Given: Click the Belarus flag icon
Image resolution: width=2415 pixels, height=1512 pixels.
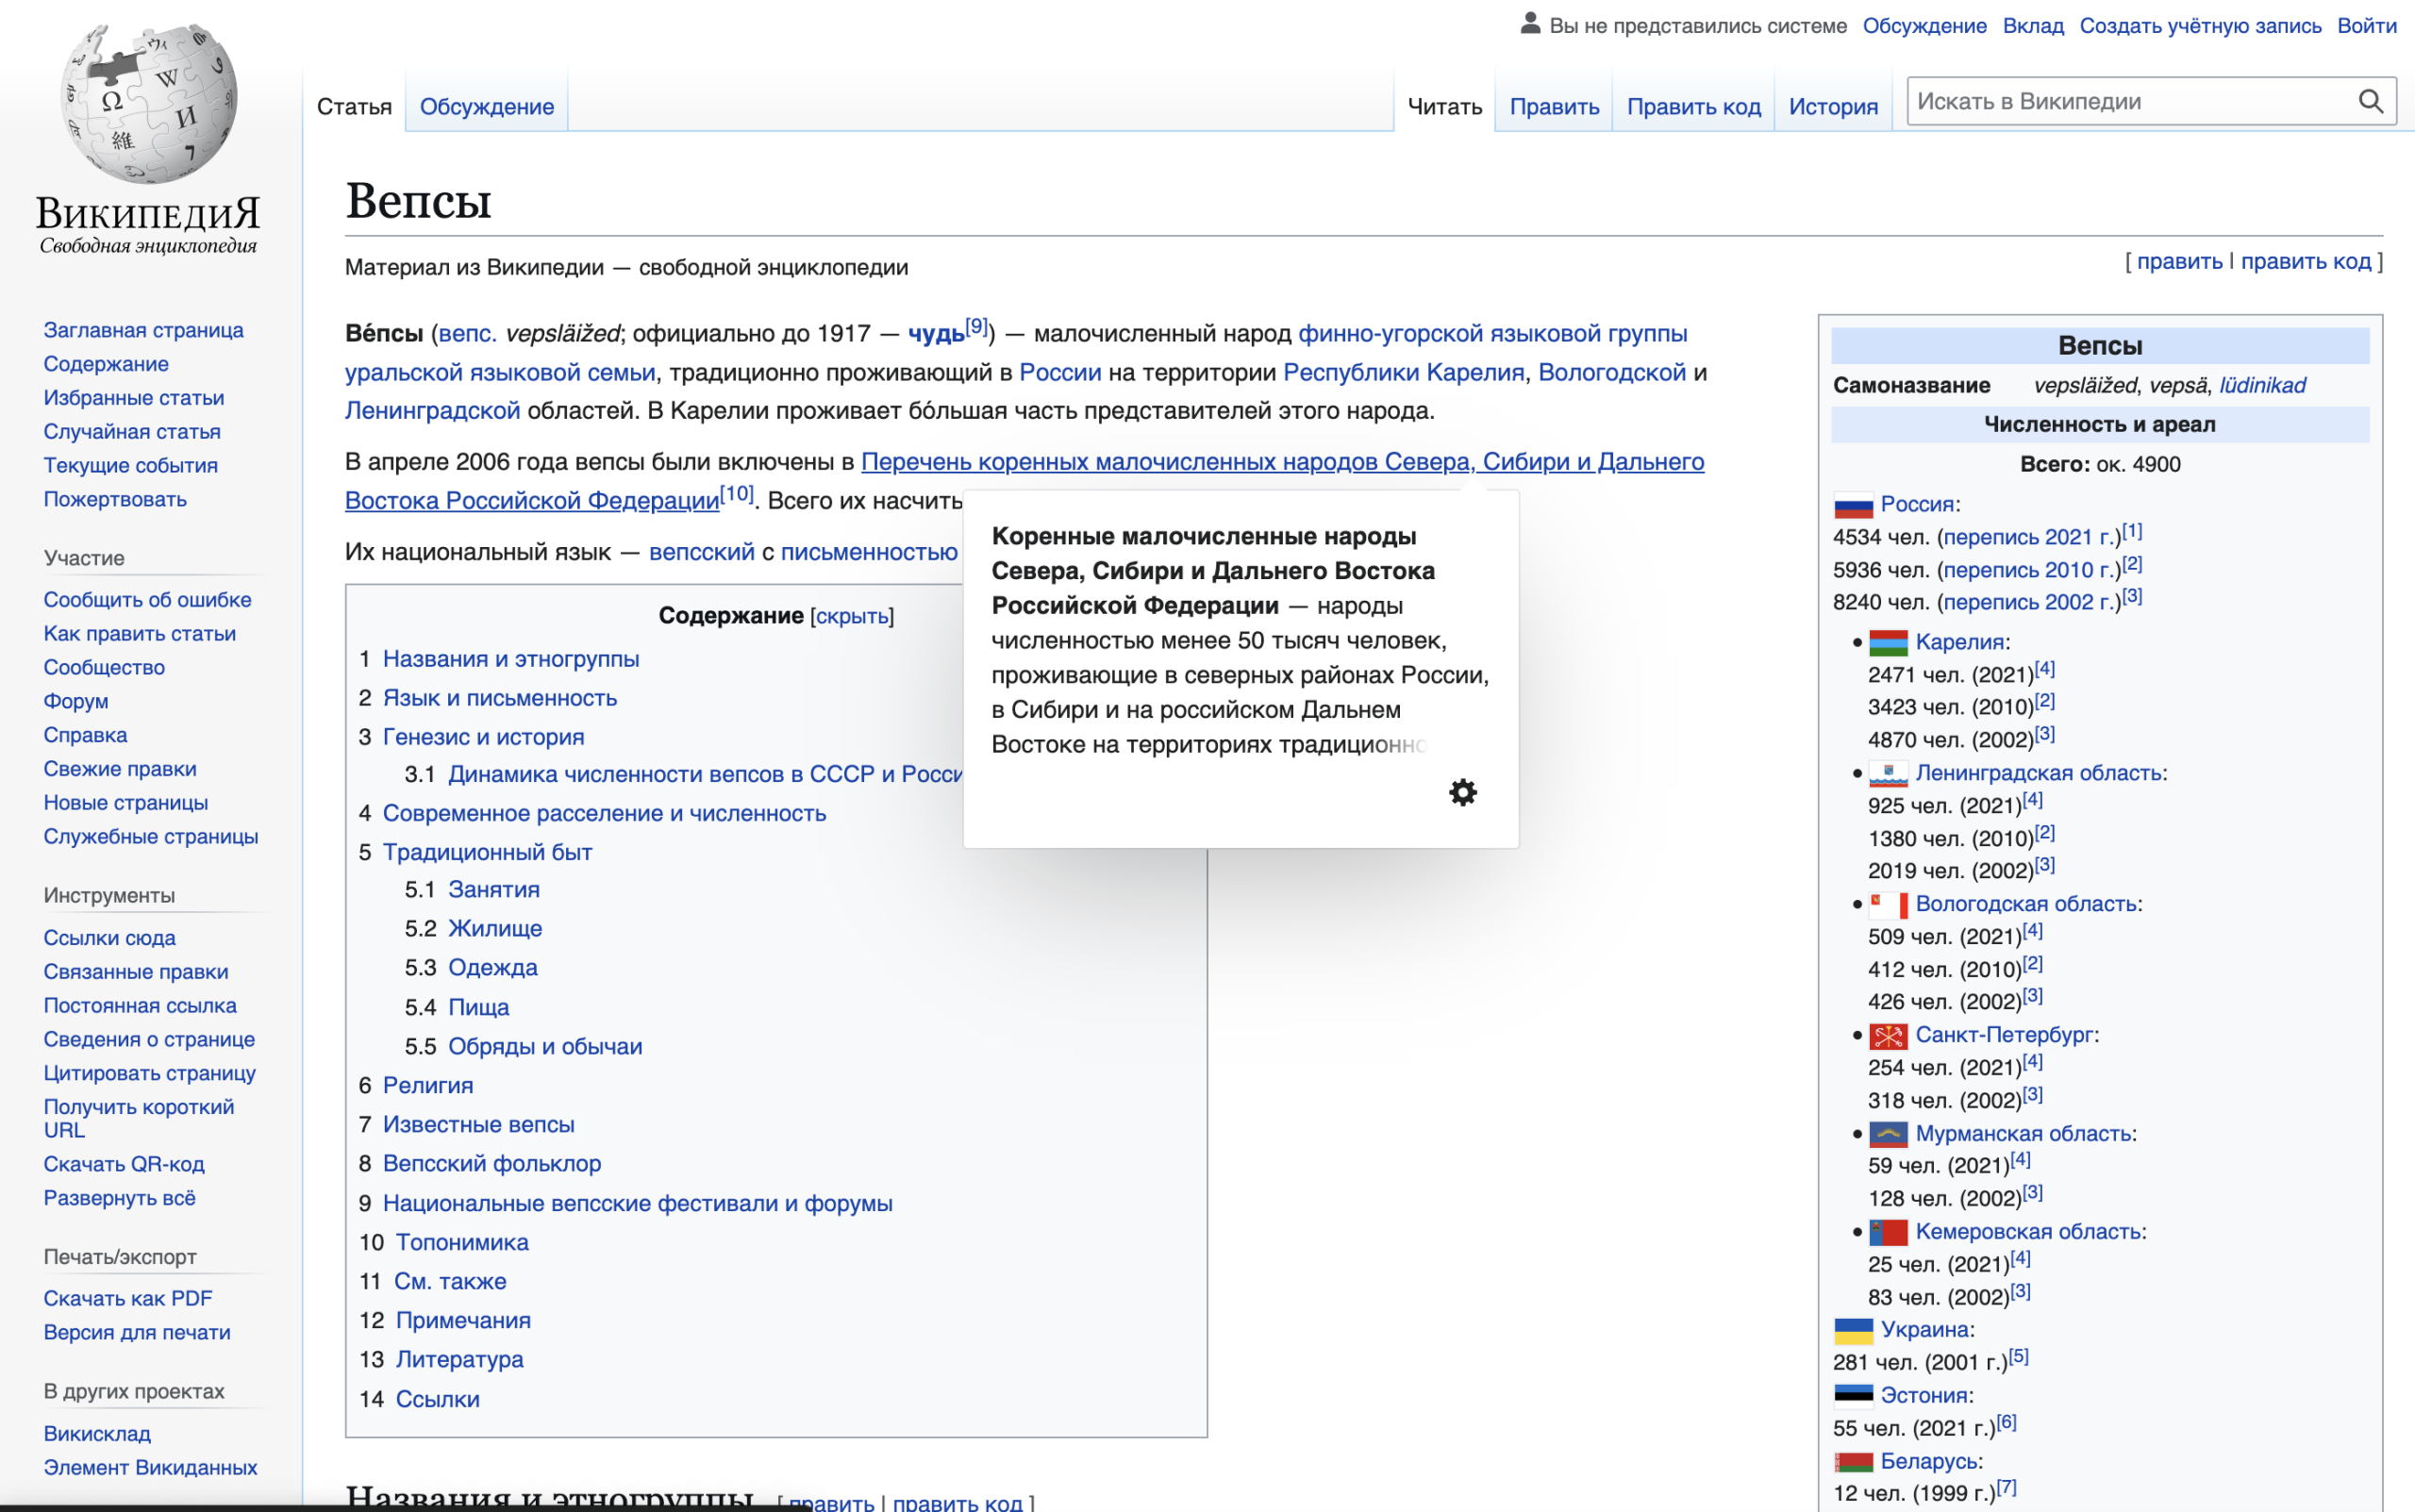Looking at the screenshot, I should (1853, 1462).
